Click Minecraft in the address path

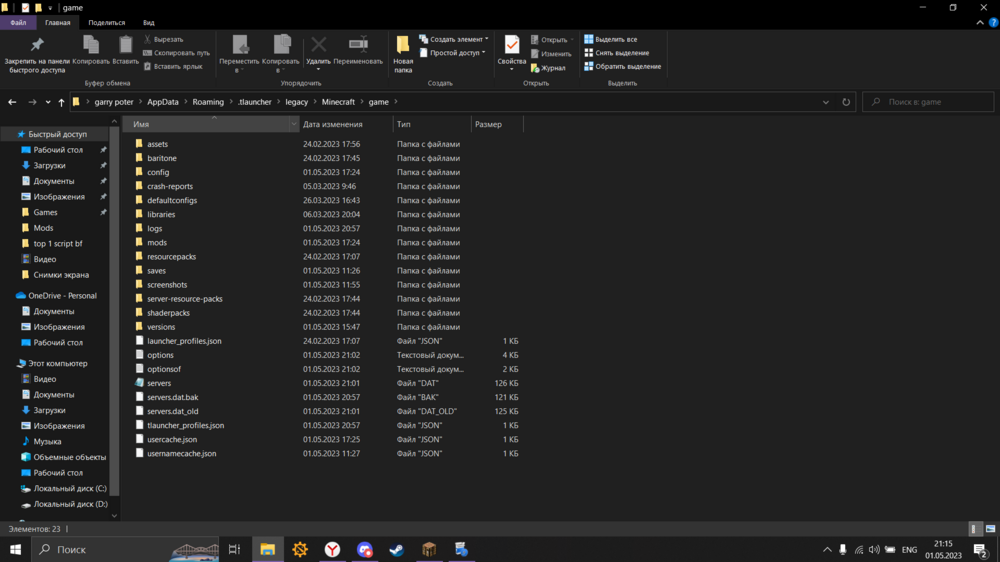point(338,102)
